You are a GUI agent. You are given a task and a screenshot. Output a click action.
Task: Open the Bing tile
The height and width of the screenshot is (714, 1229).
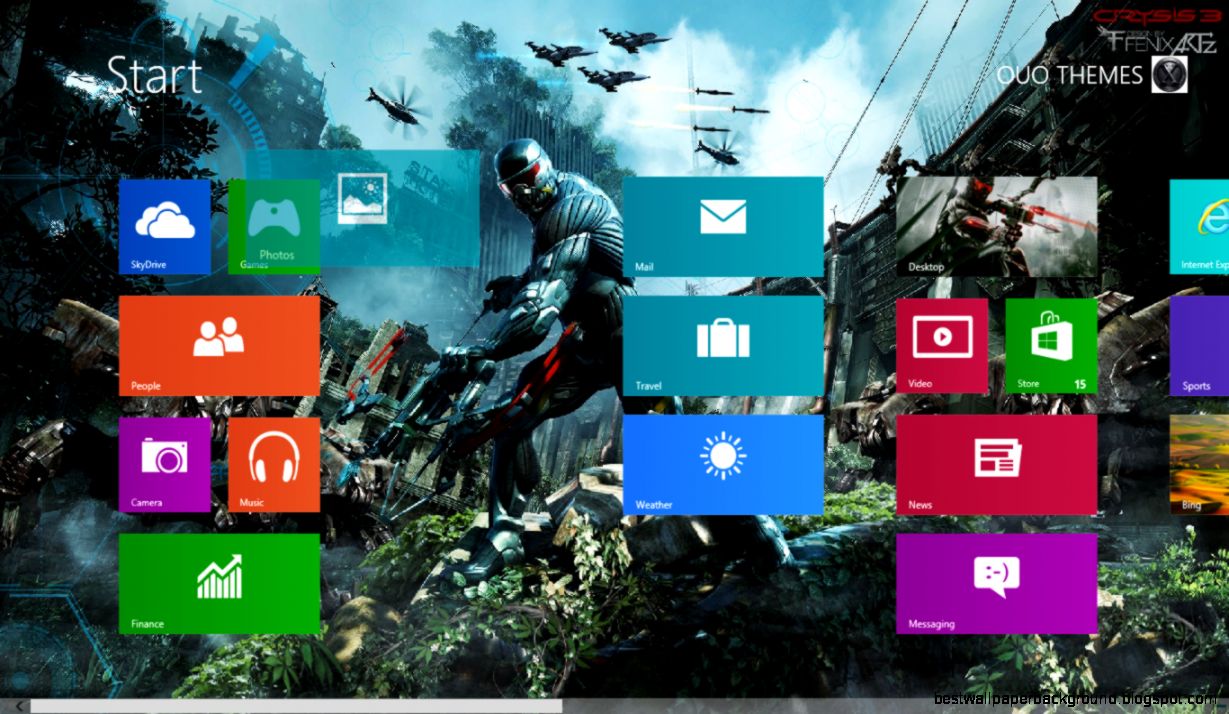[x=1199, y=465]
